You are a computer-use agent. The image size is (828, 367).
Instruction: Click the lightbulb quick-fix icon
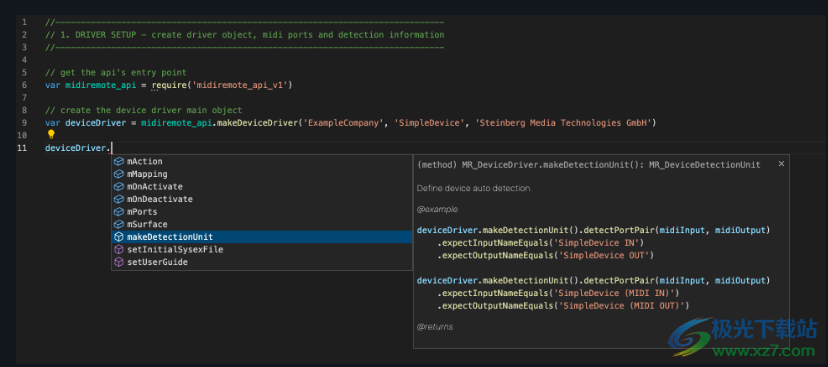[x=51, y=135]
